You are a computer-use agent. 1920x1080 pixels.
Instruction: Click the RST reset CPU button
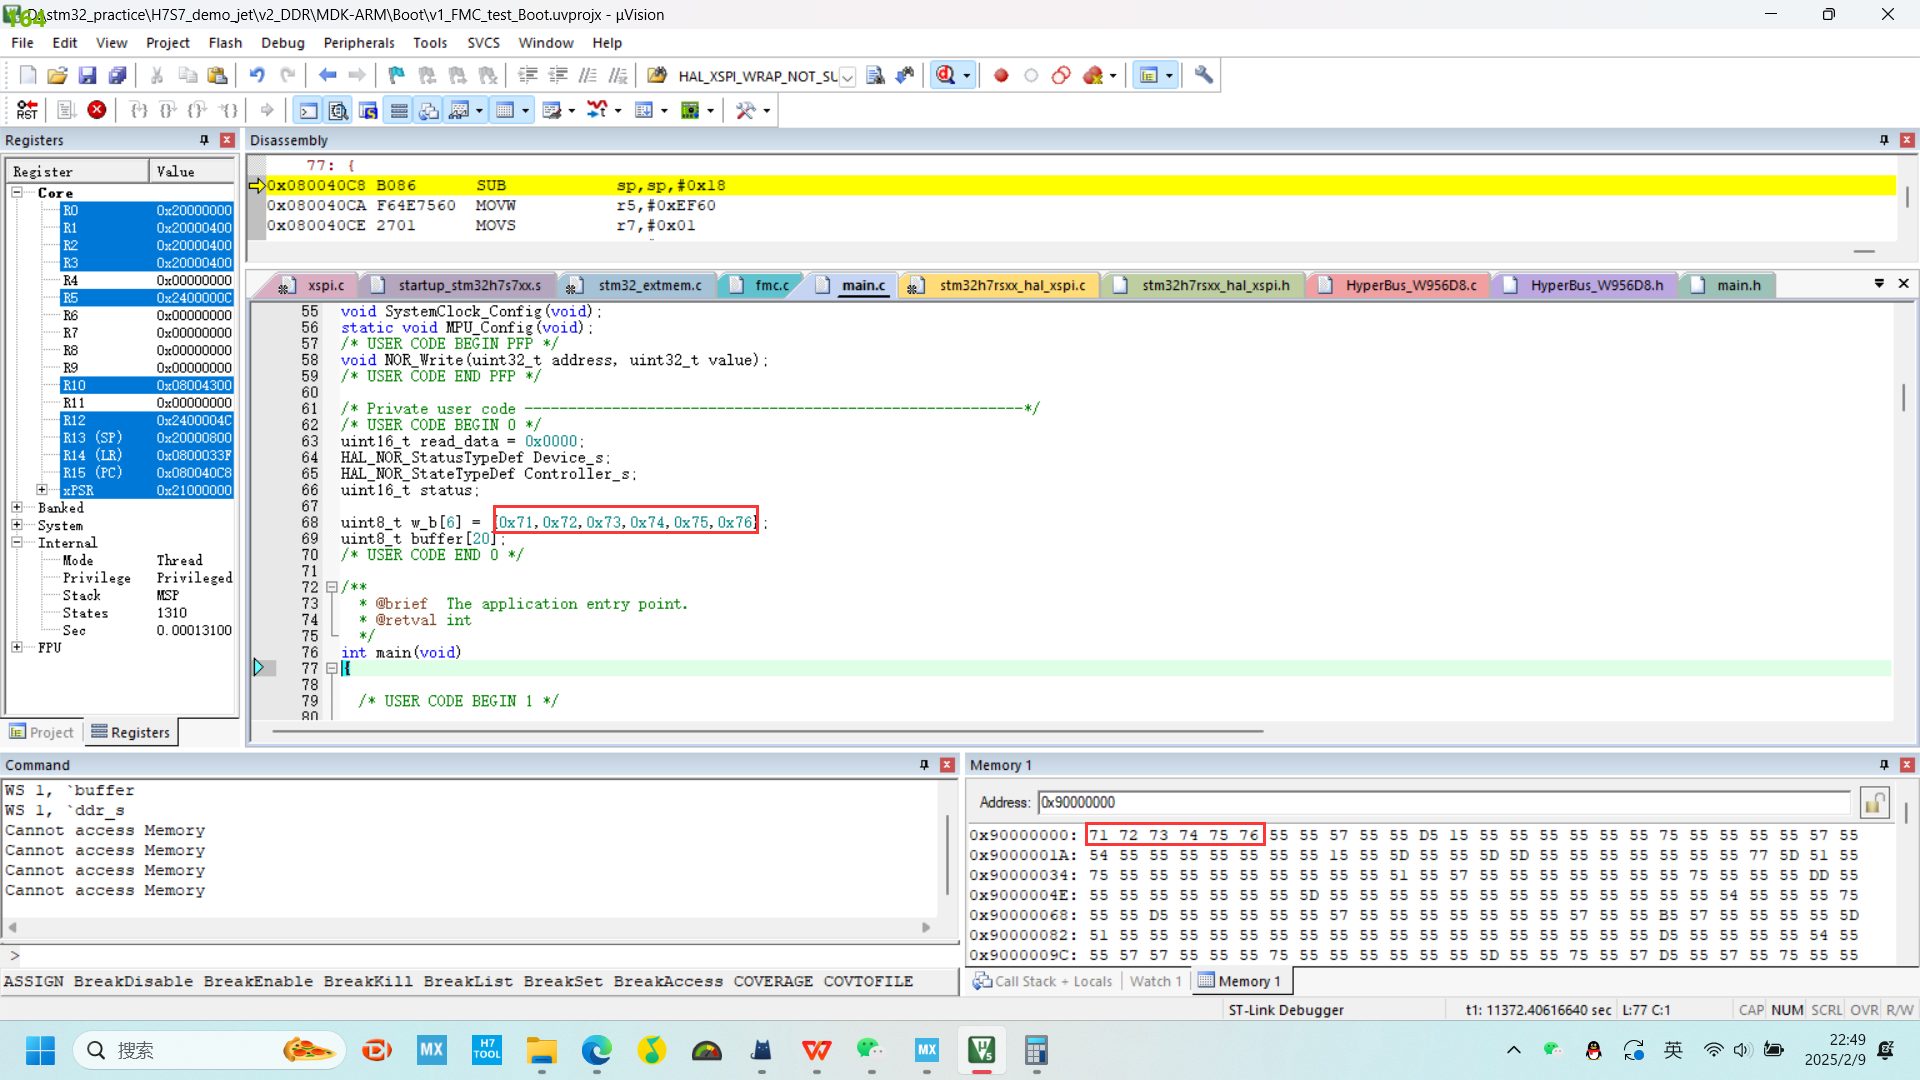click(27, 110)
